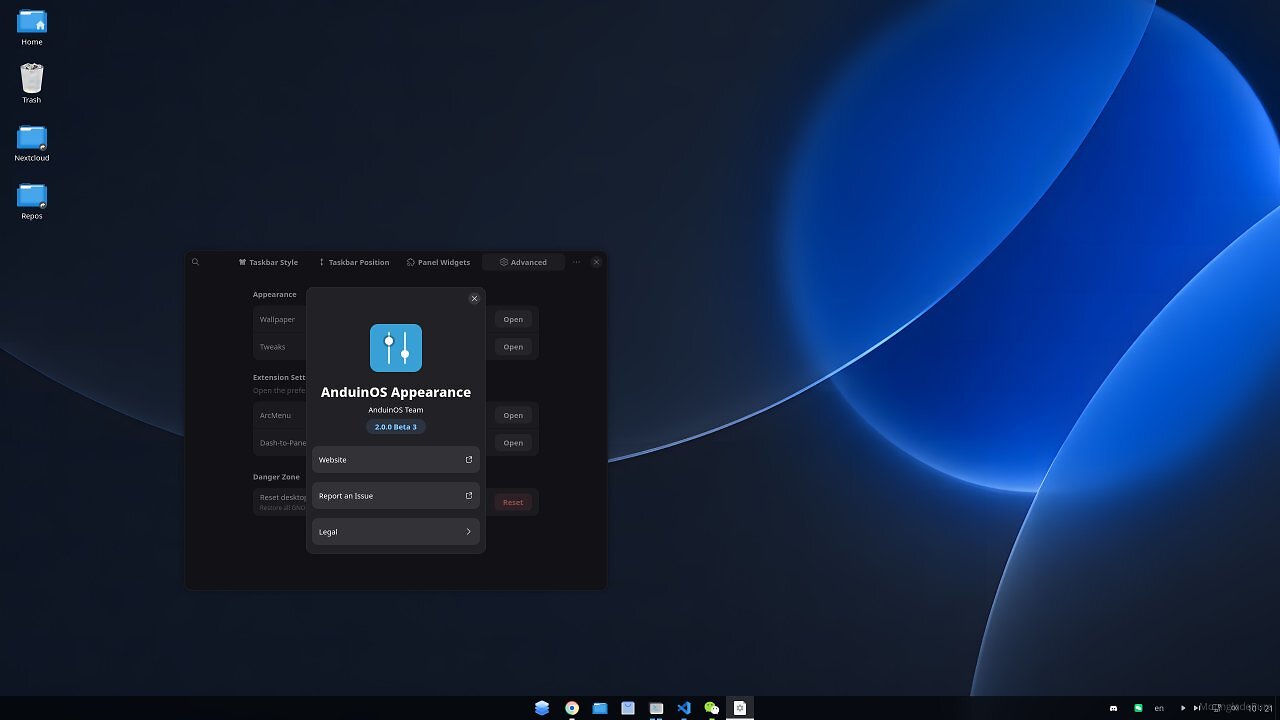Open WeChat from the taskbar
Viewport: 1280px width, 720px height.
pos(712,708)
